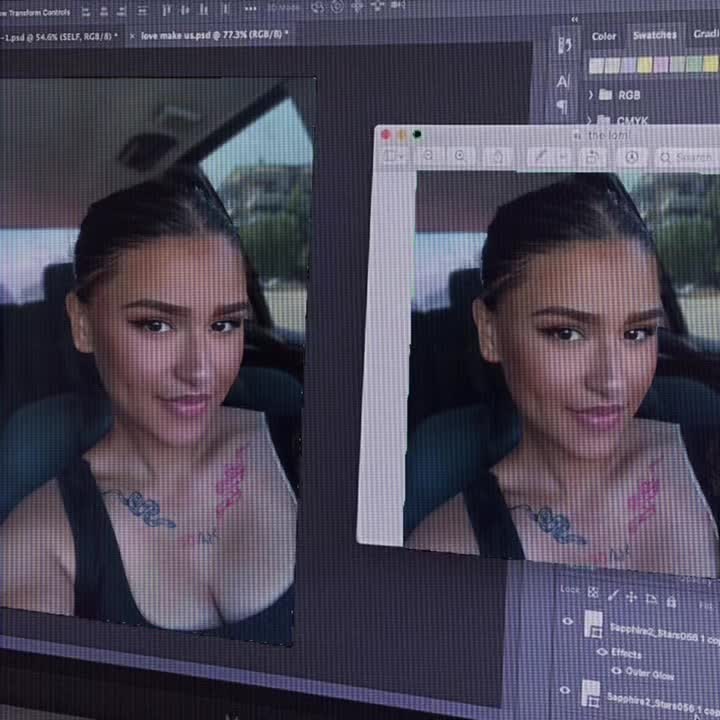
Task: Select the 3D Slide camera icon
Action: 377,6
